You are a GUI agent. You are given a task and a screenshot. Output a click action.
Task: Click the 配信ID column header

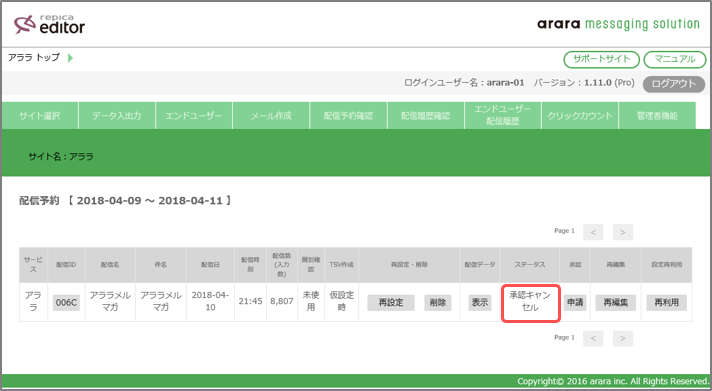click(66, 265)
